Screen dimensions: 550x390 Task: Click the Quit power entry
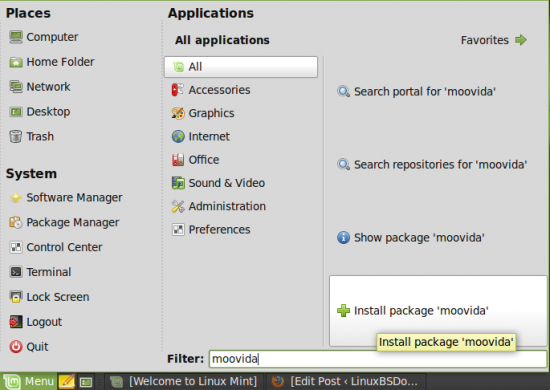pyautogui.click(x=29, y=347)
